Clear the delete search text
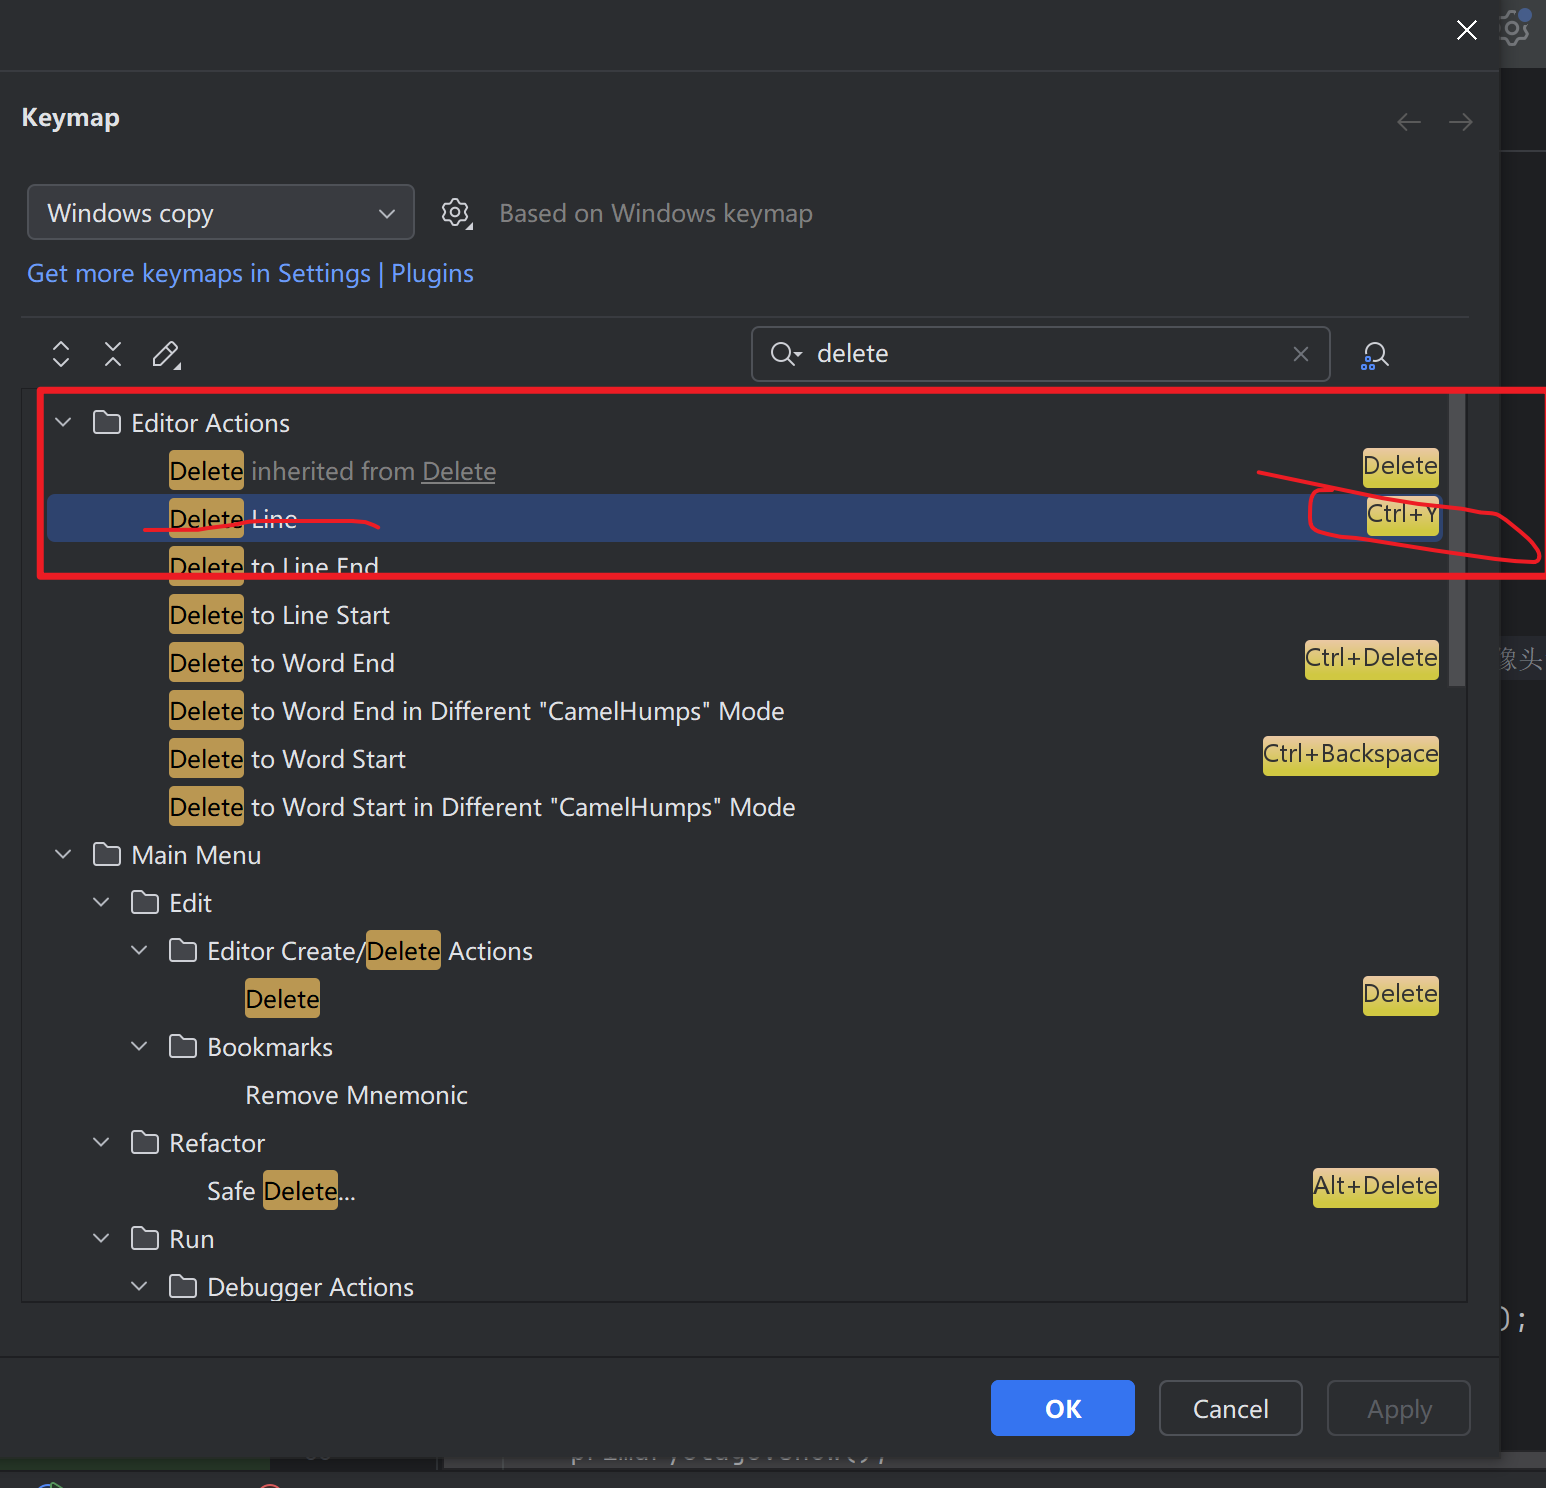Screen dimensions: 1546x1488 point(1301,354)
